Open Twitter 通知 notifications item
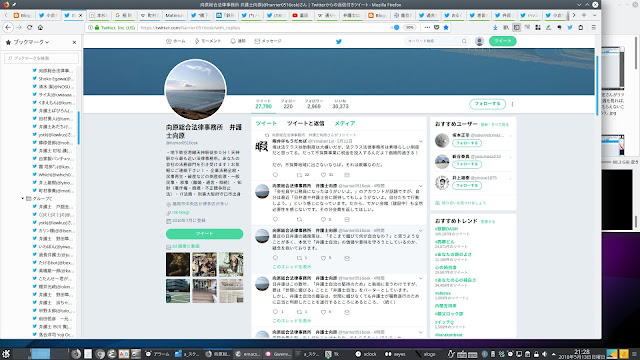Screen dimensions: 640x360 click(238, 41)
